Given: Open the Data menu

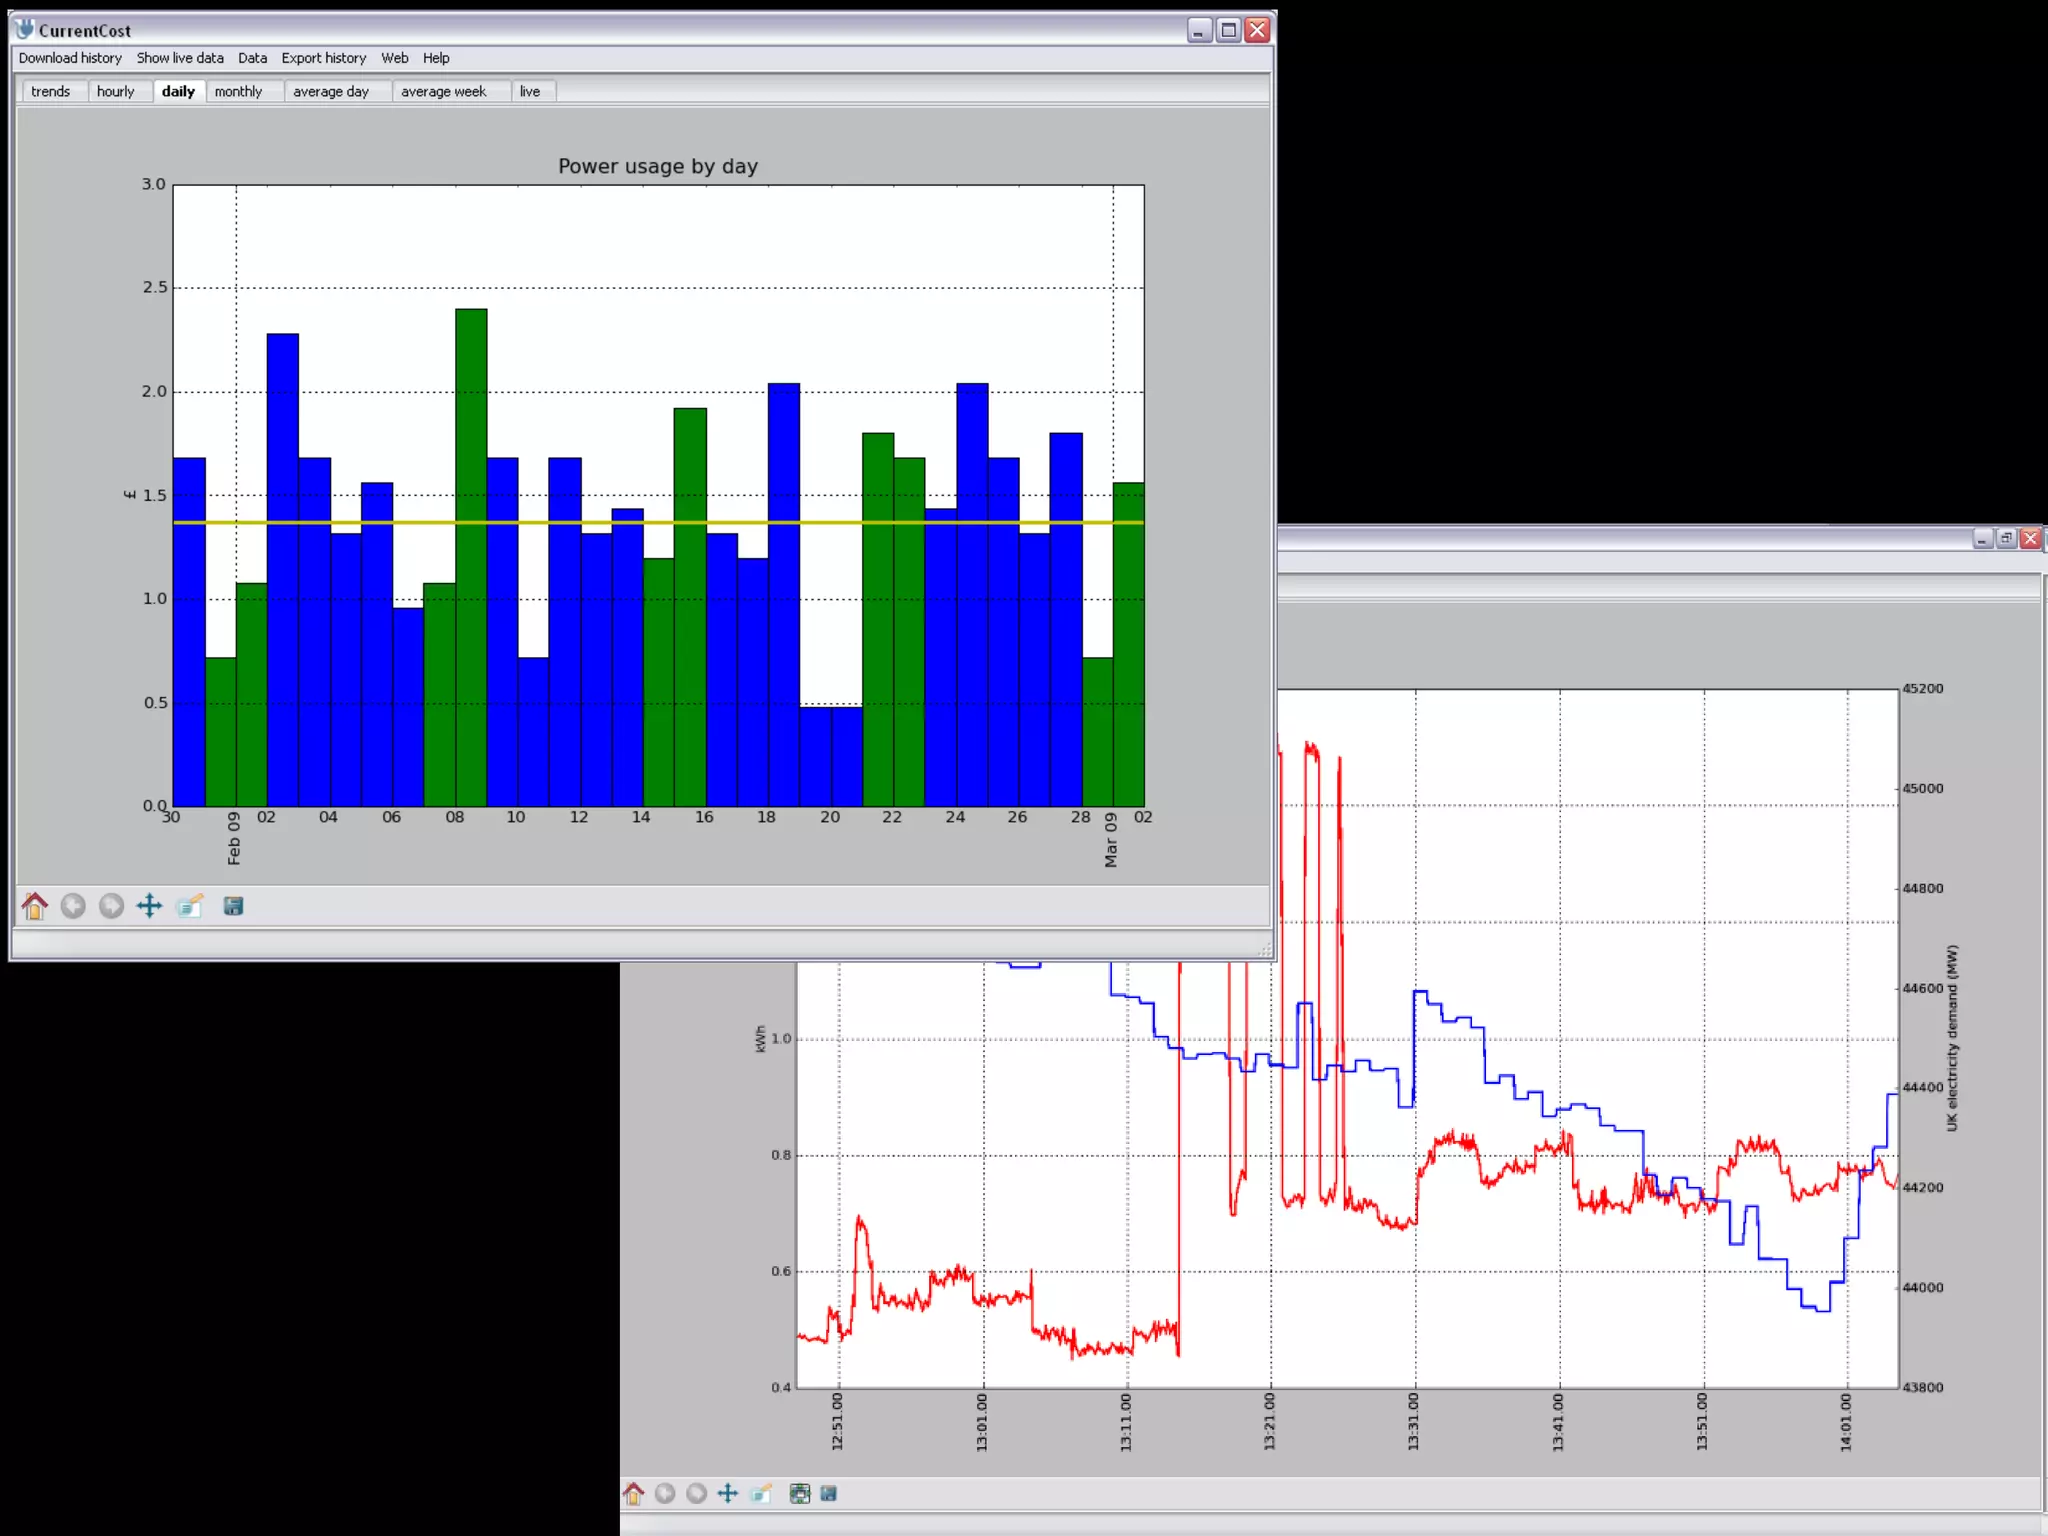Looking at the screenshot, I should (252, 58).
